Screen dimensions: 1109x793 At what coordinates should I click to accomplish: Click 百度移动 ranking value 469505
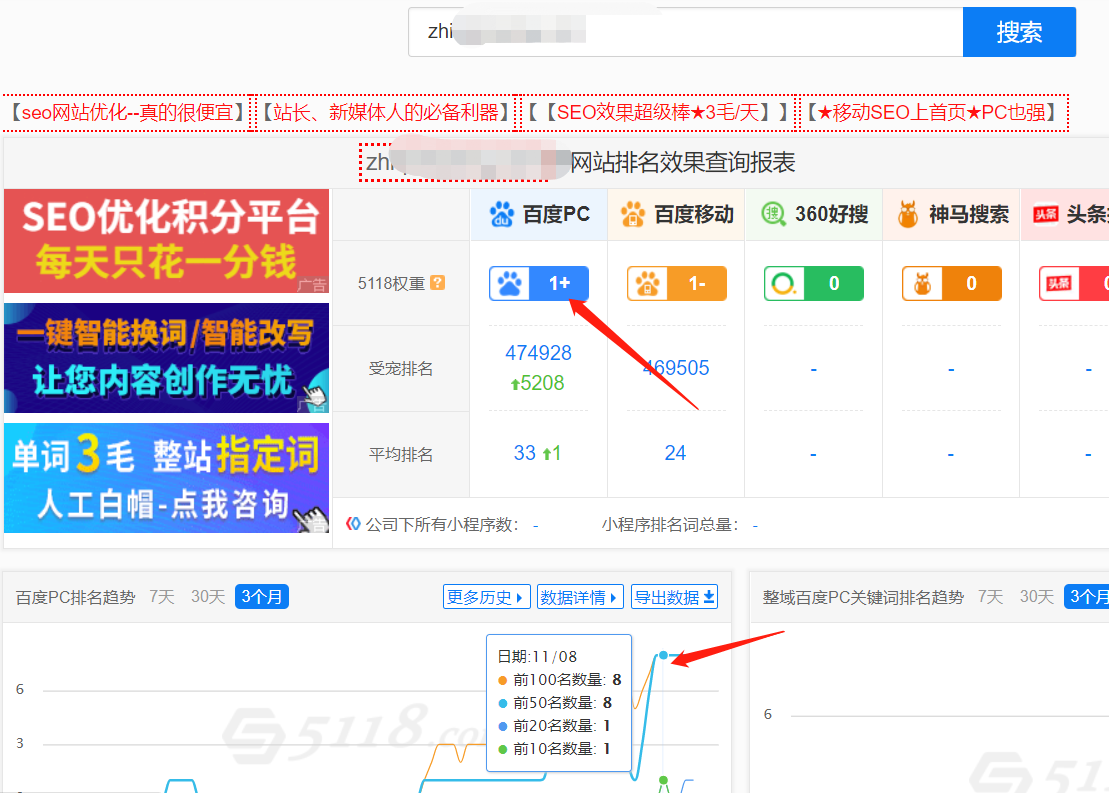click(x=675, y=368)
